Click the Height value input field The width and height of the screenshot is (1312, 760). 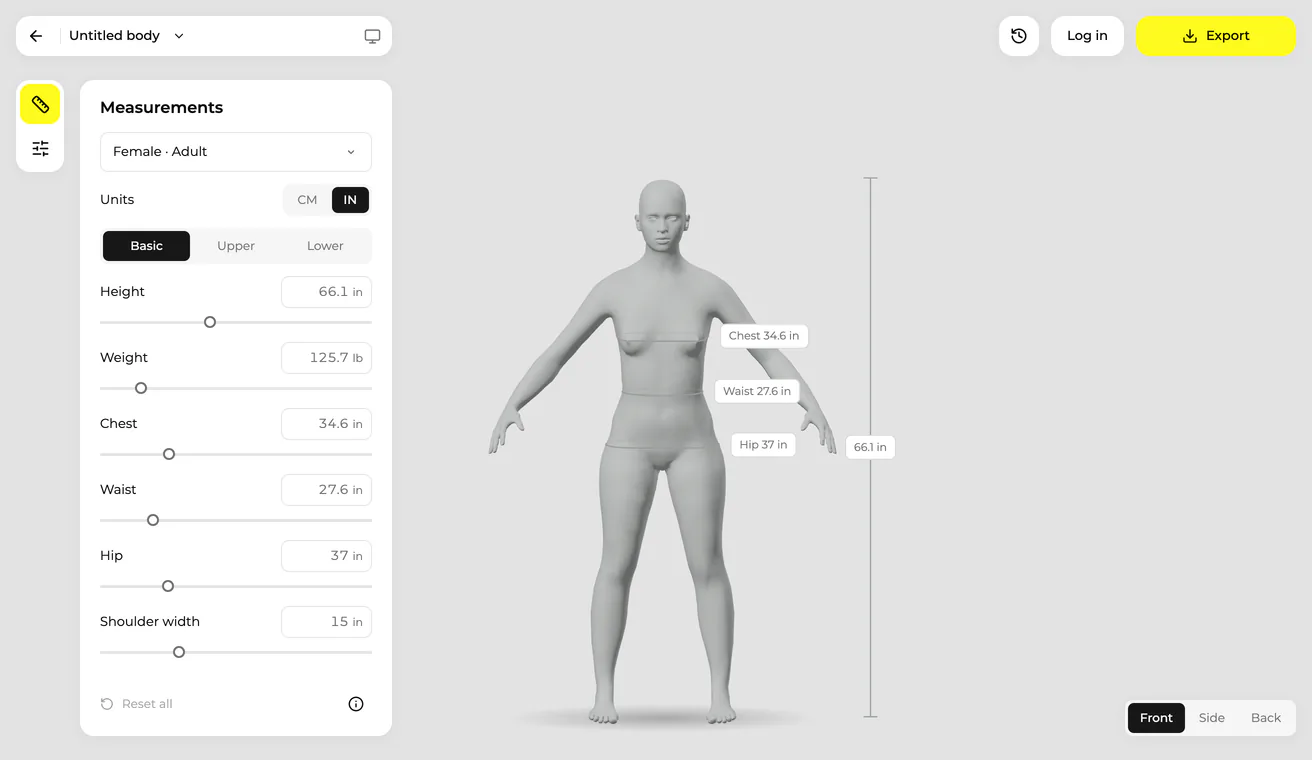point(326,292)
